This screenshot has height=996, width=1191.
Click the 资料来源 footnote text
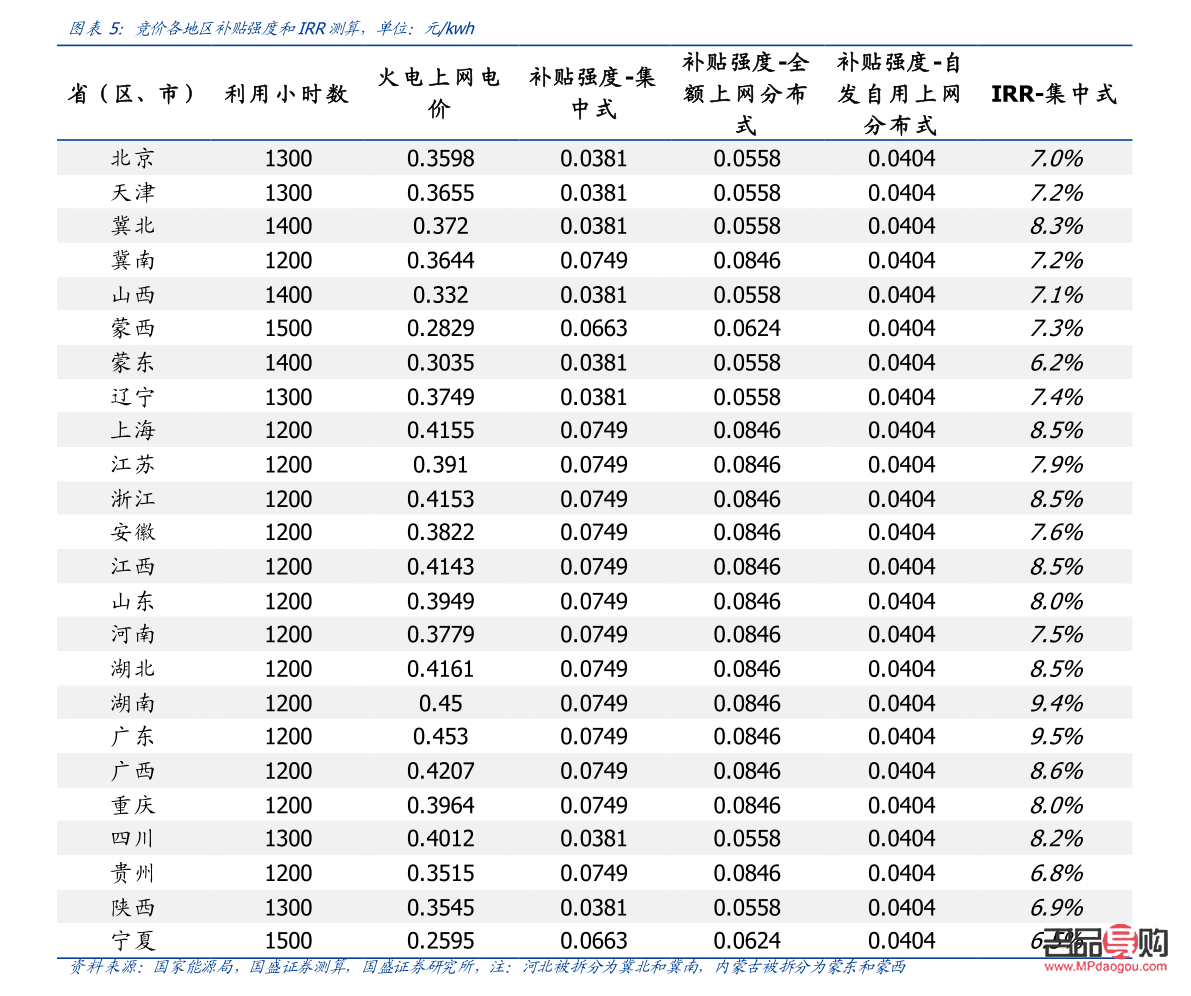tap(488, 967)
